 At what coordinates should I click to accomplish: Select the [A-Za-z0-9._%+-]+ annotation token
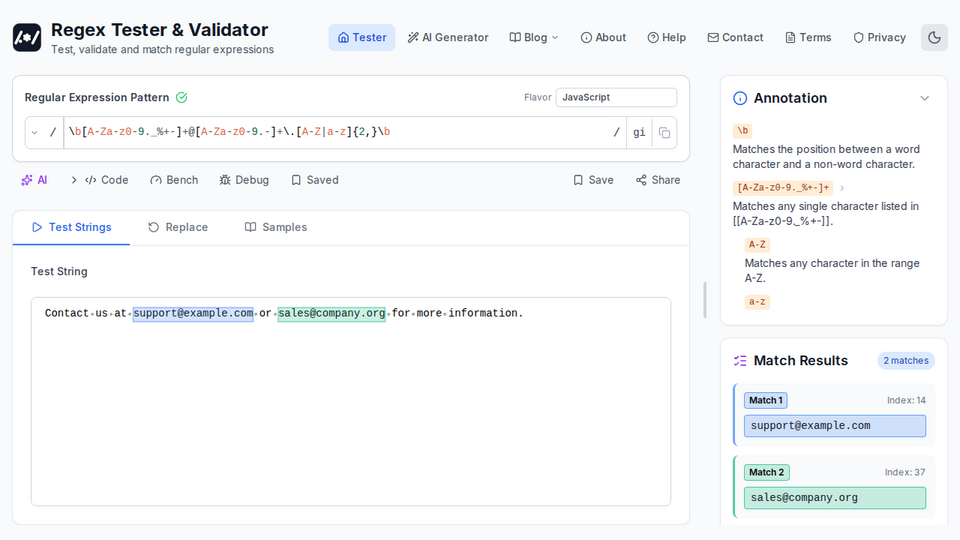782,188
